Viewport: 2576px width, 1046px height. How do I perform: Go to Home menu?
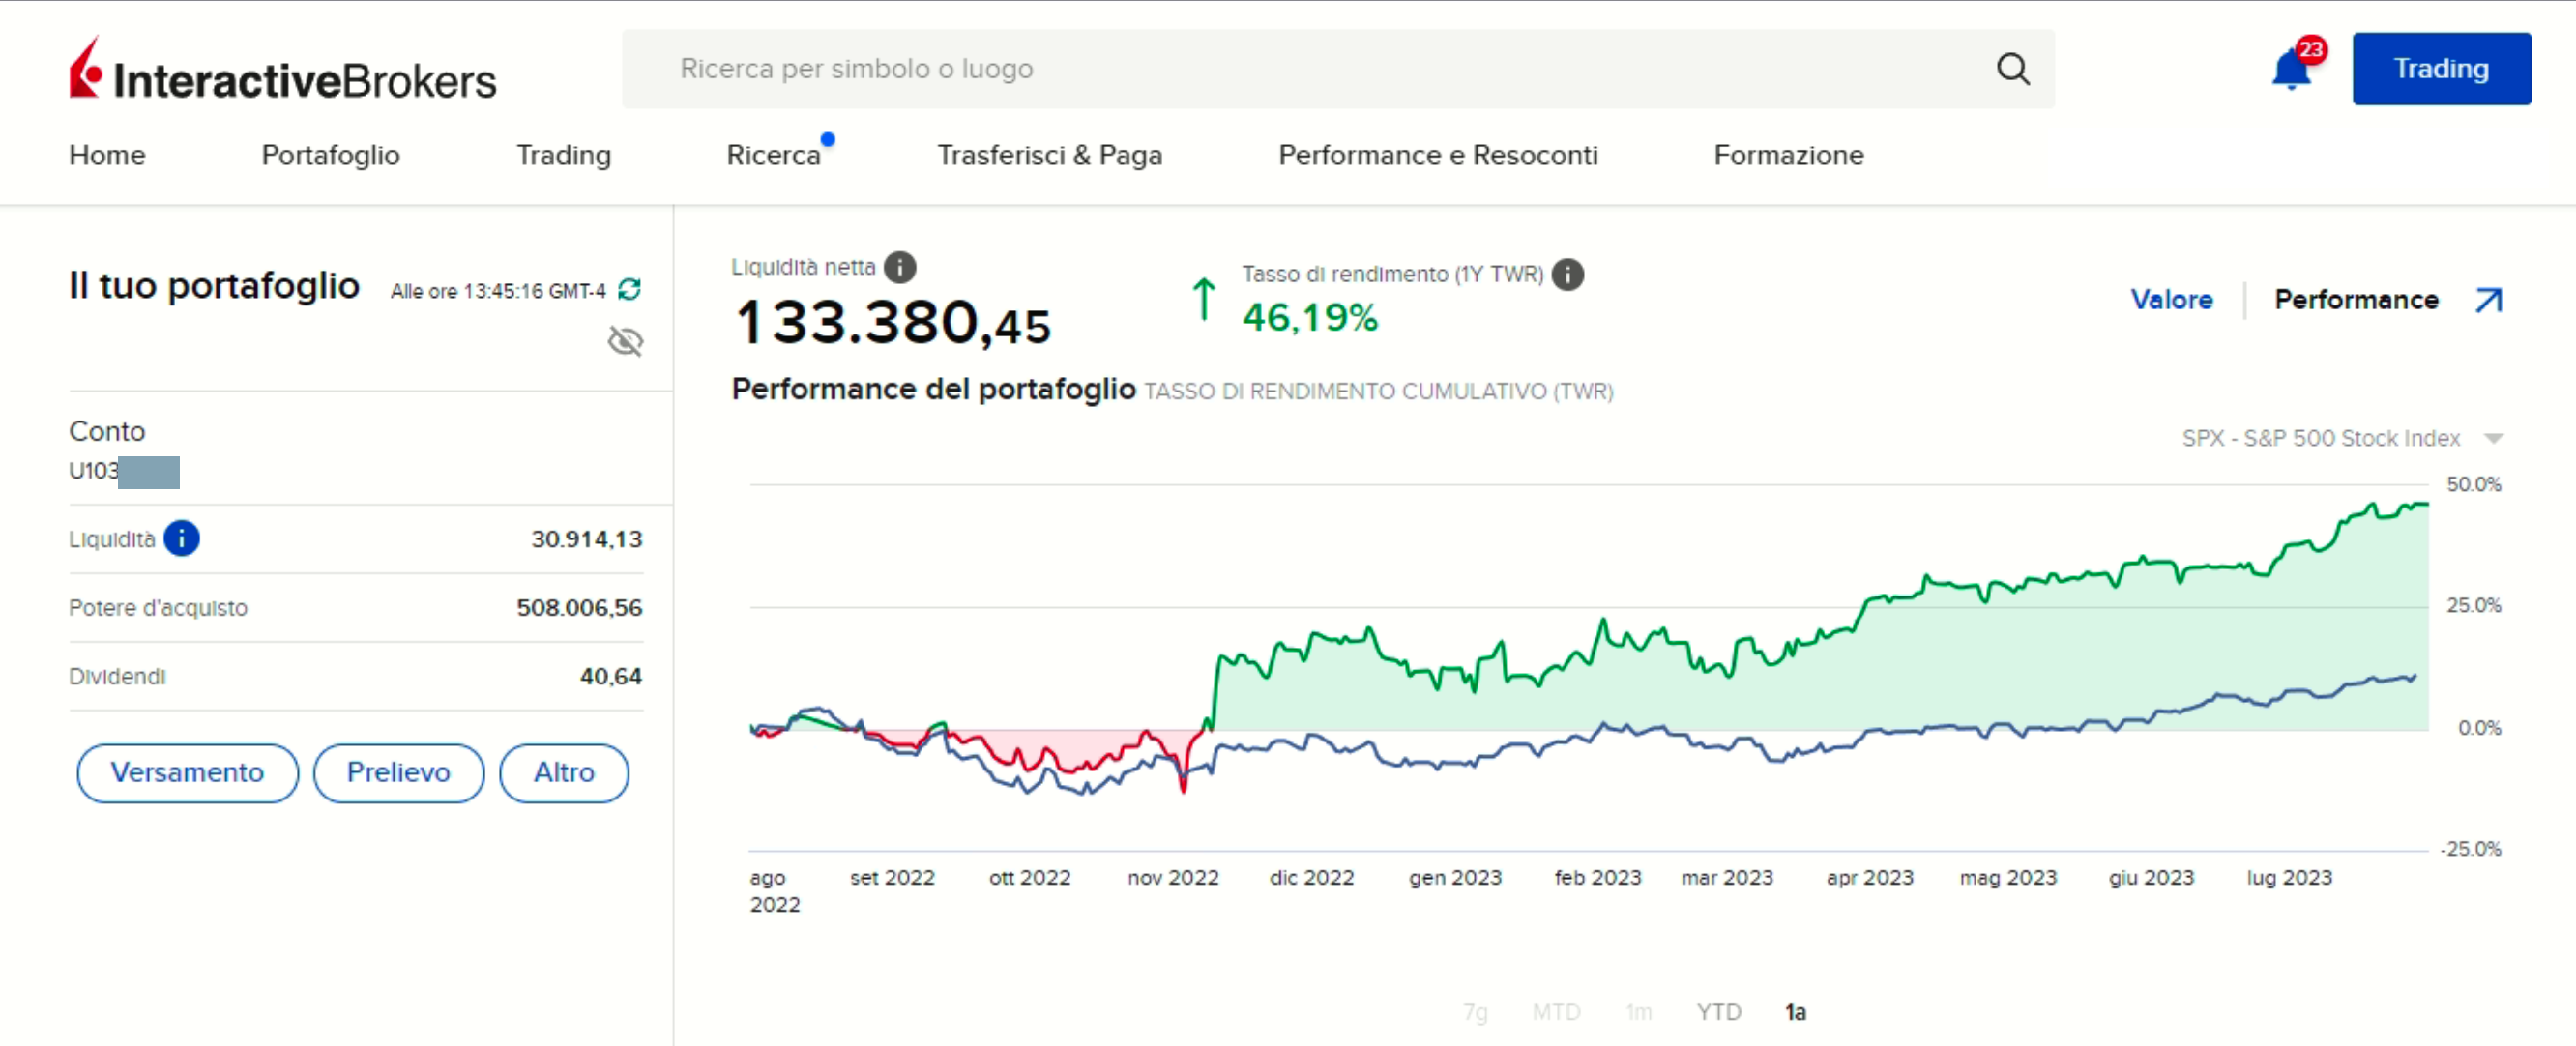pos(107,155)
